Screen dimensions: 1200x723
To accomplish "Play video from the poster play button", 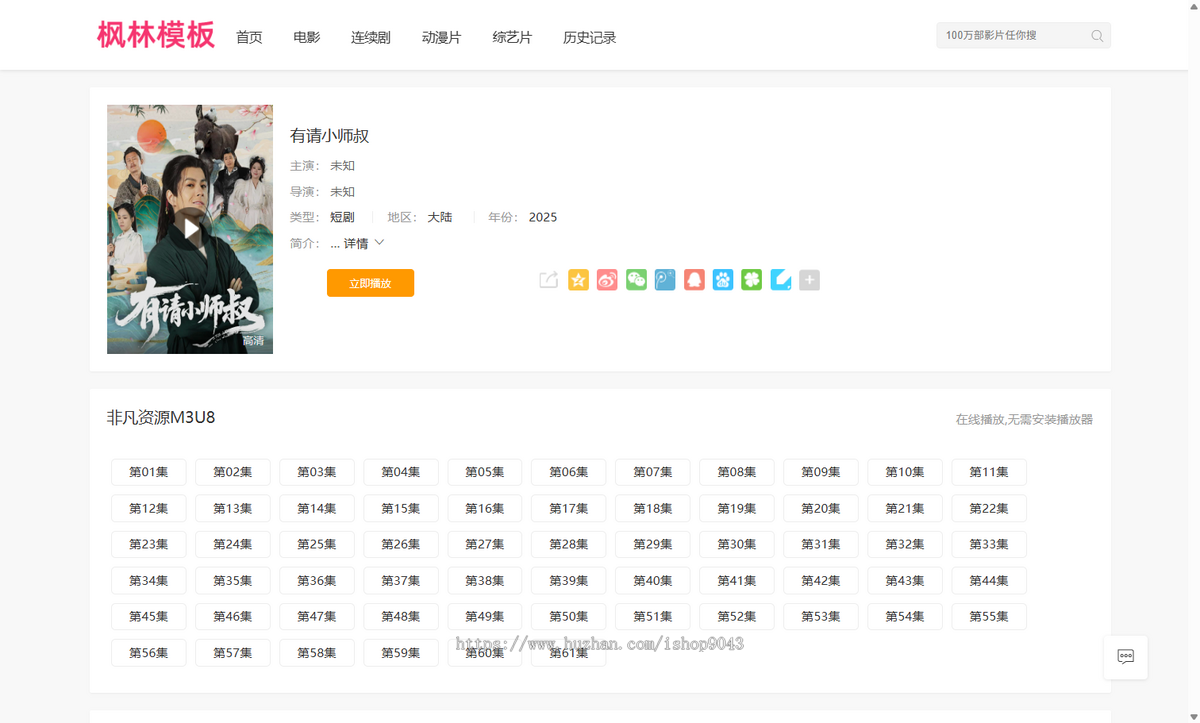I will [190, 229].
